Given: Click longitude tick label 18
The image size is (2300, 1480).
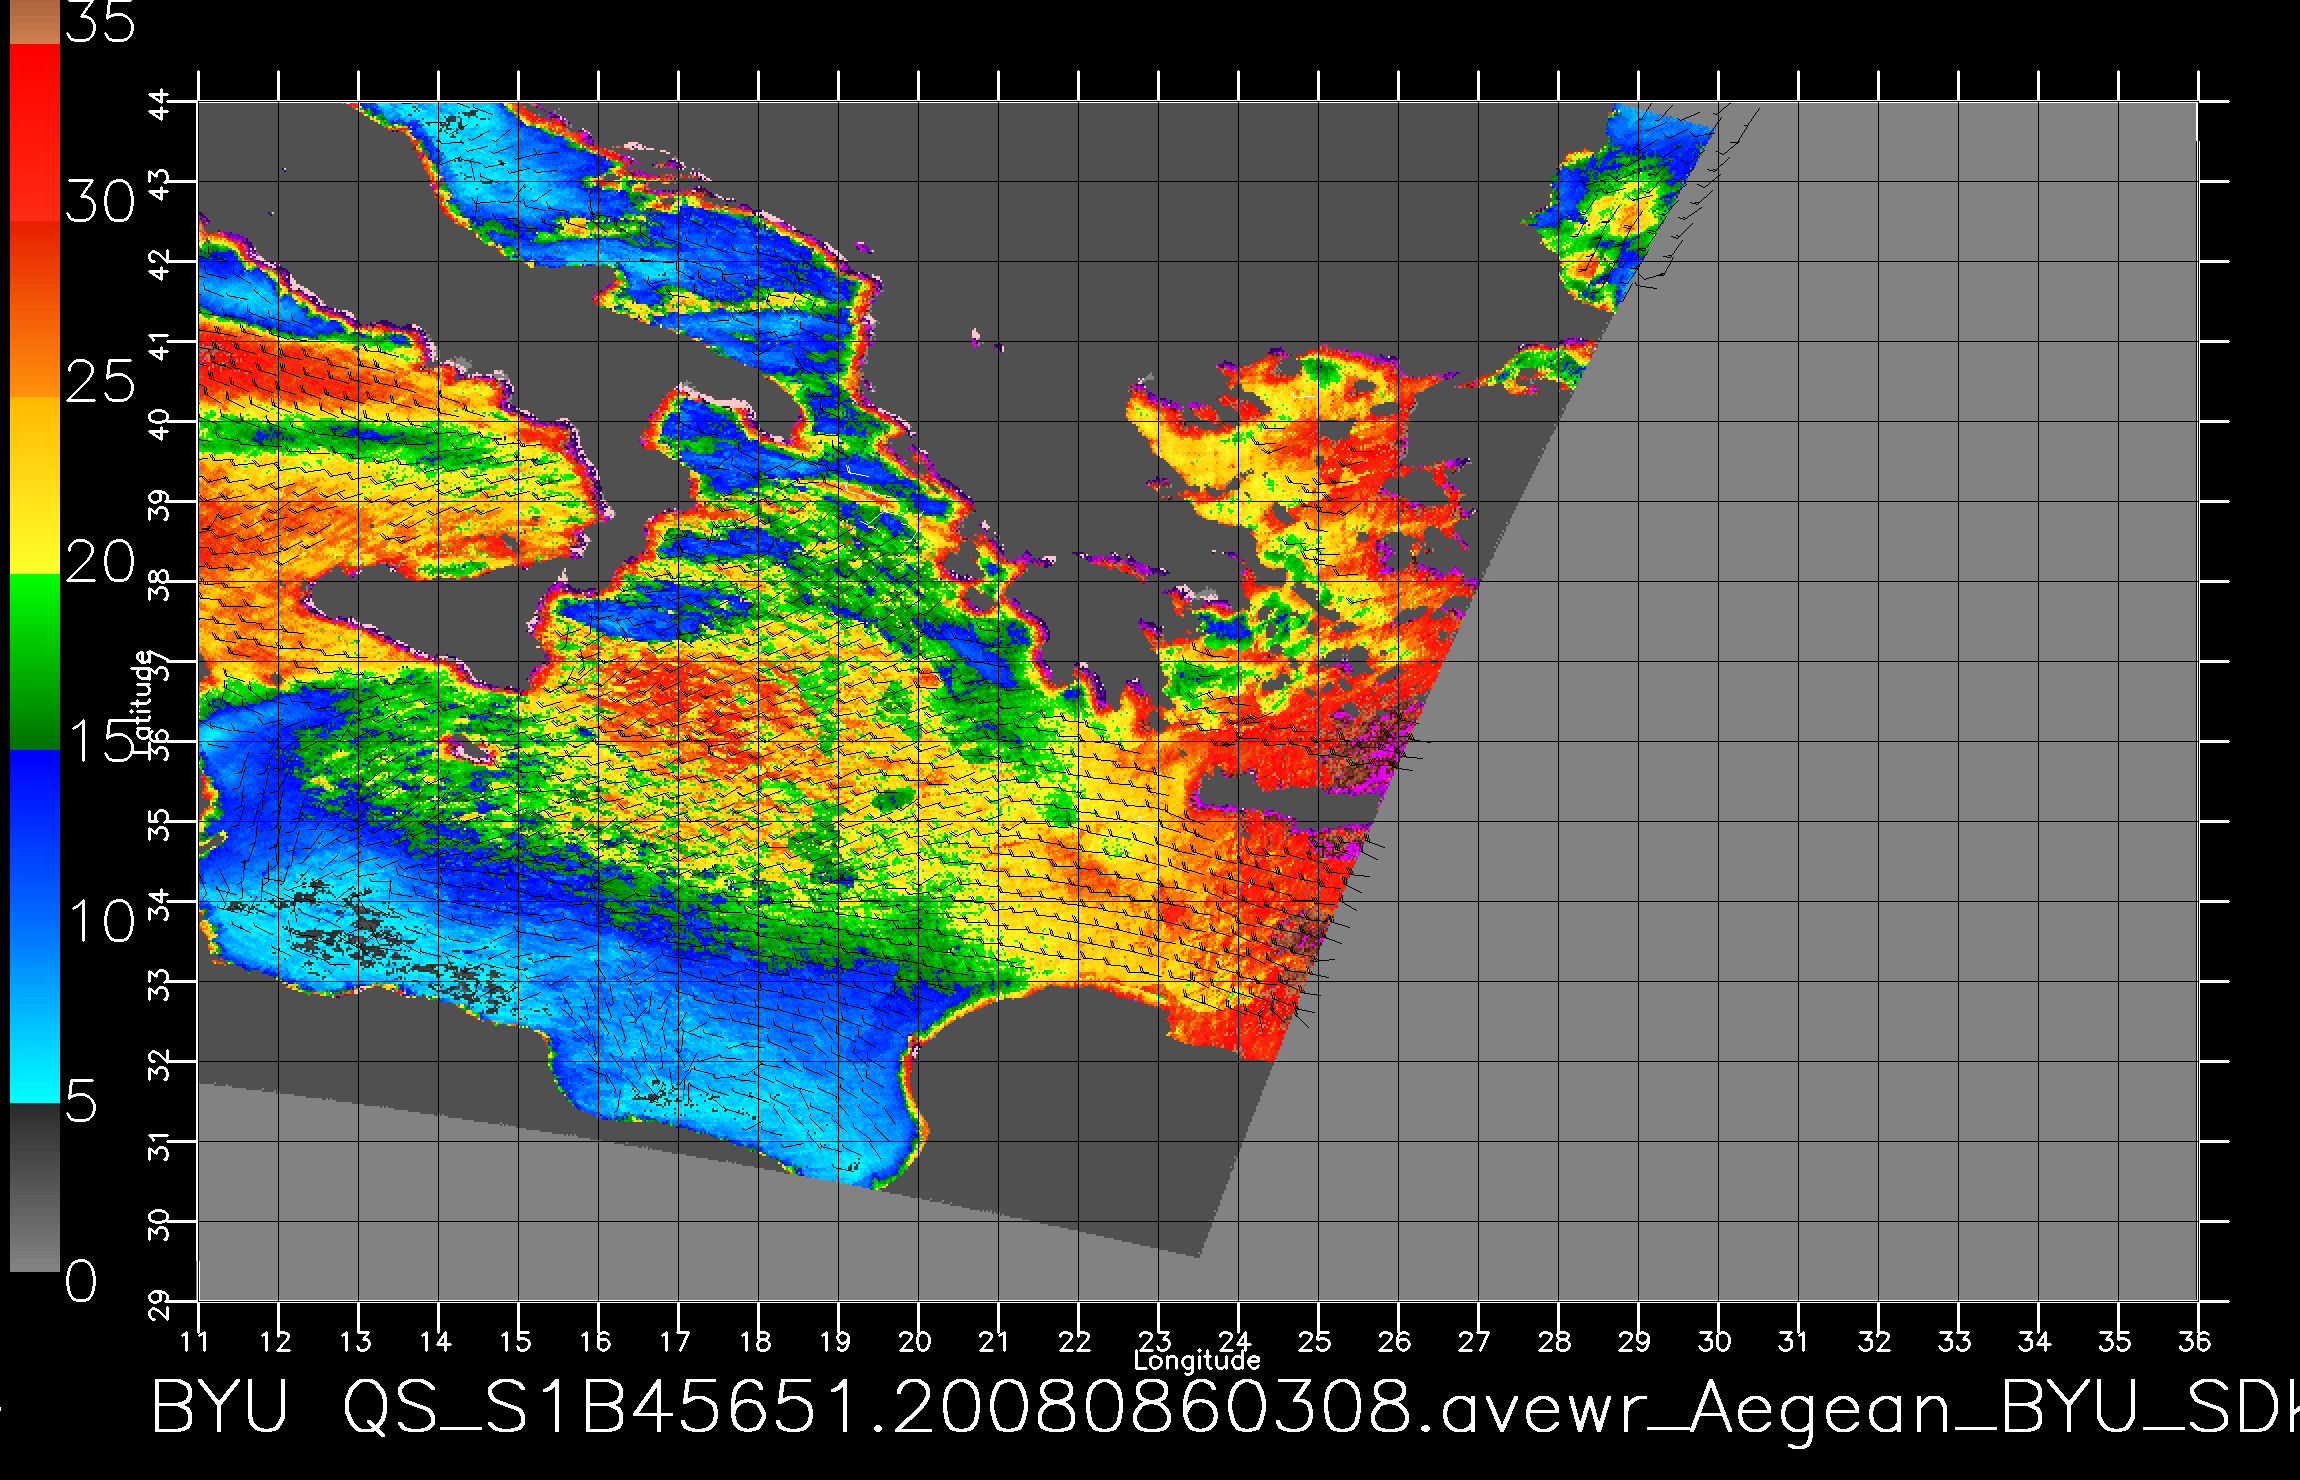Looking at the screenshot, I should [755, 1341].
